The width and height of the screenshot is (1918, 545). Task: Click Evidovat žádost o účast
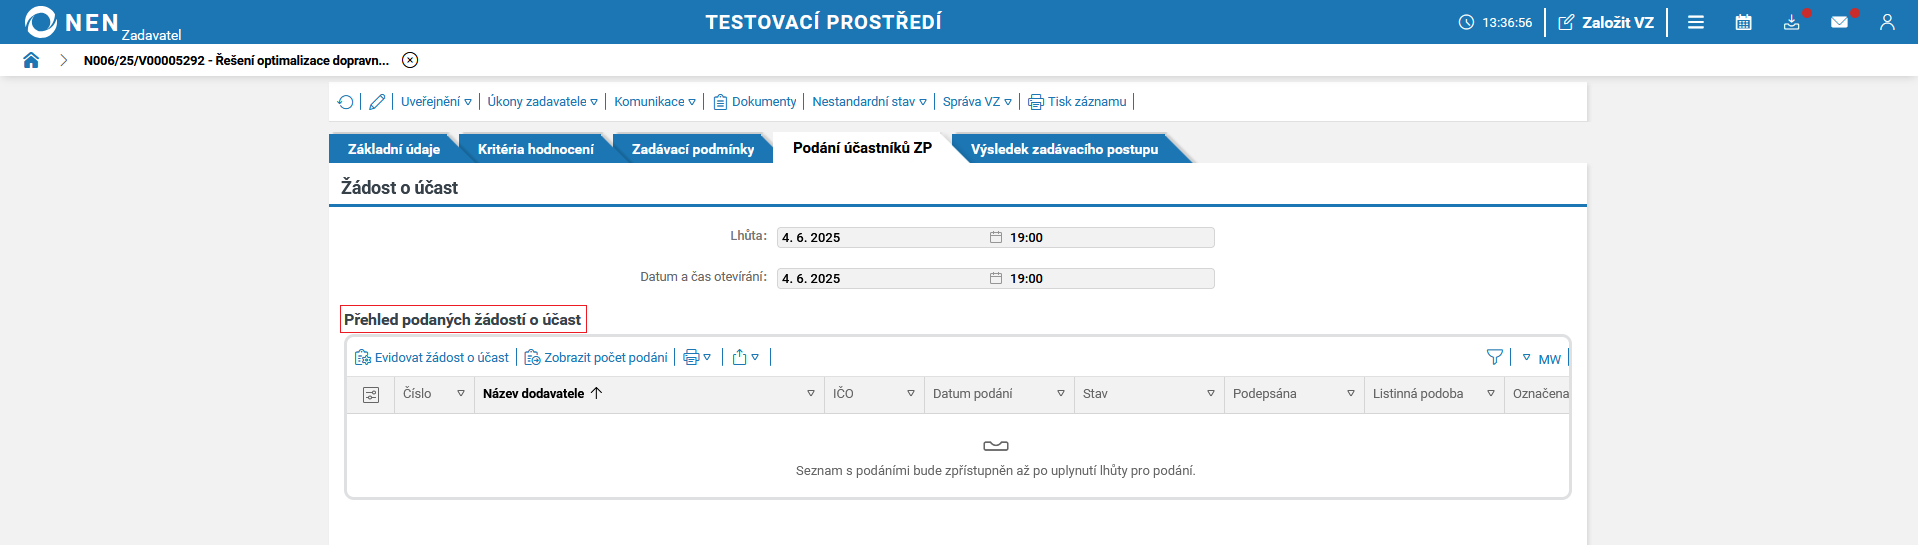[432, 358]
